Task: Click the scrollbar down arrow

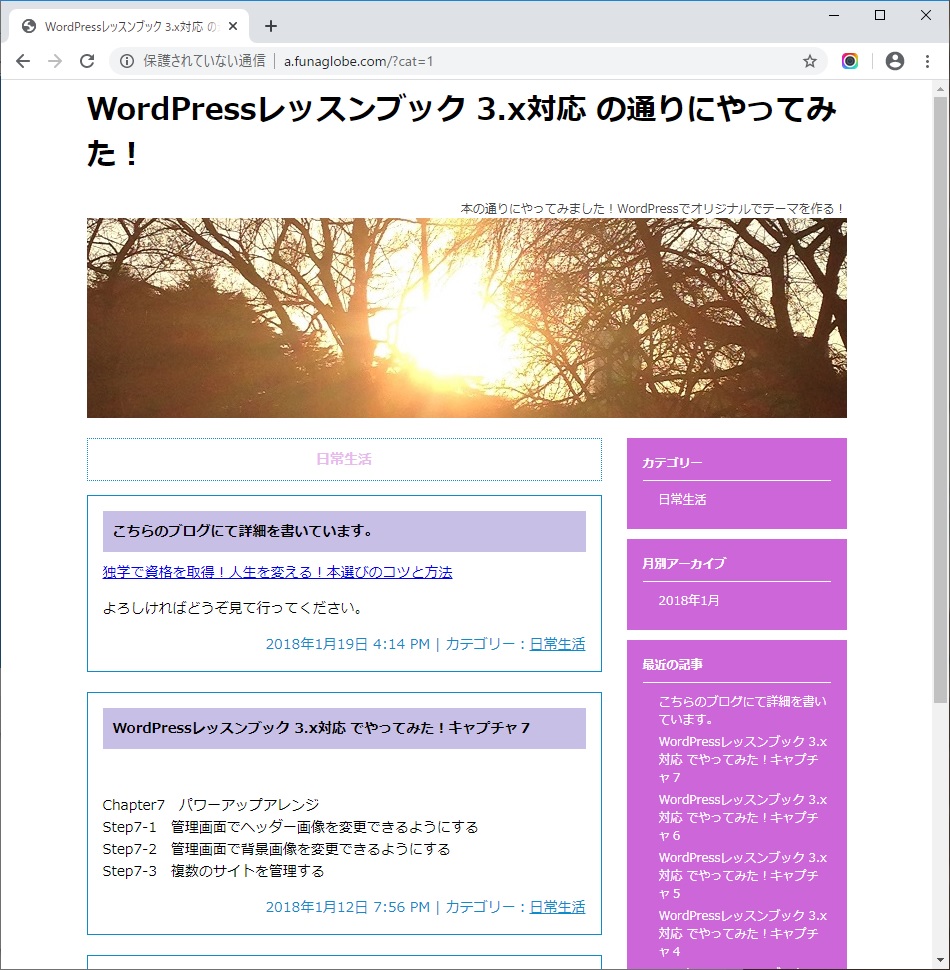Action: [940, 961]
